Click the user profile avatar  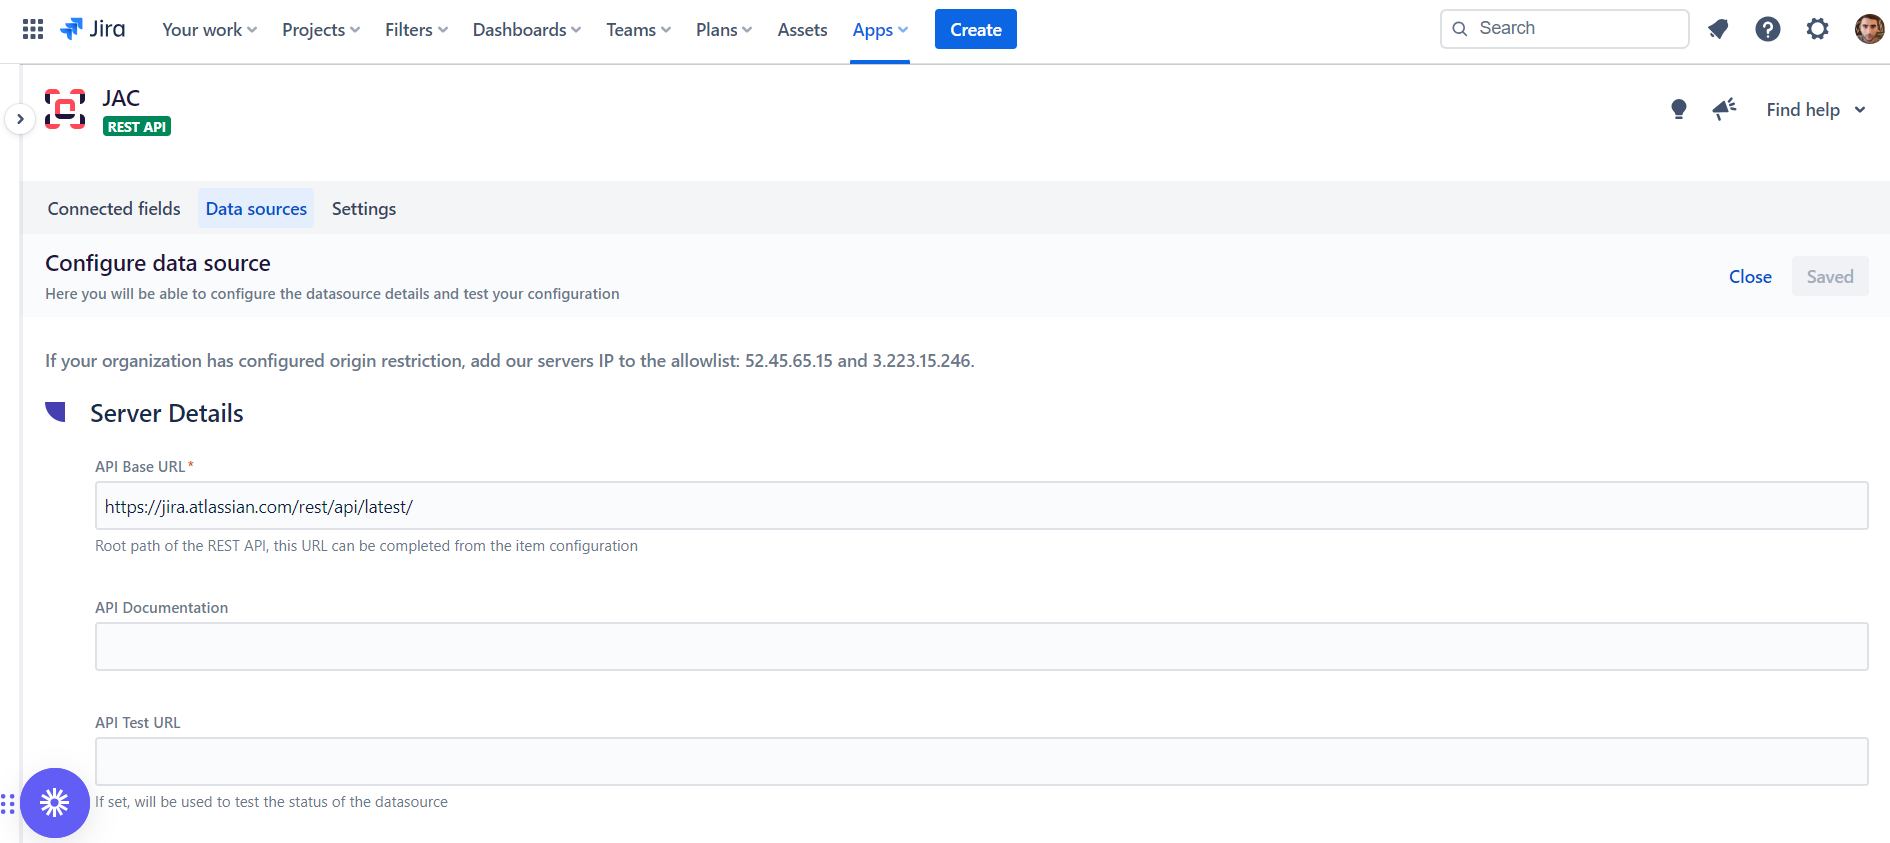1868,29
